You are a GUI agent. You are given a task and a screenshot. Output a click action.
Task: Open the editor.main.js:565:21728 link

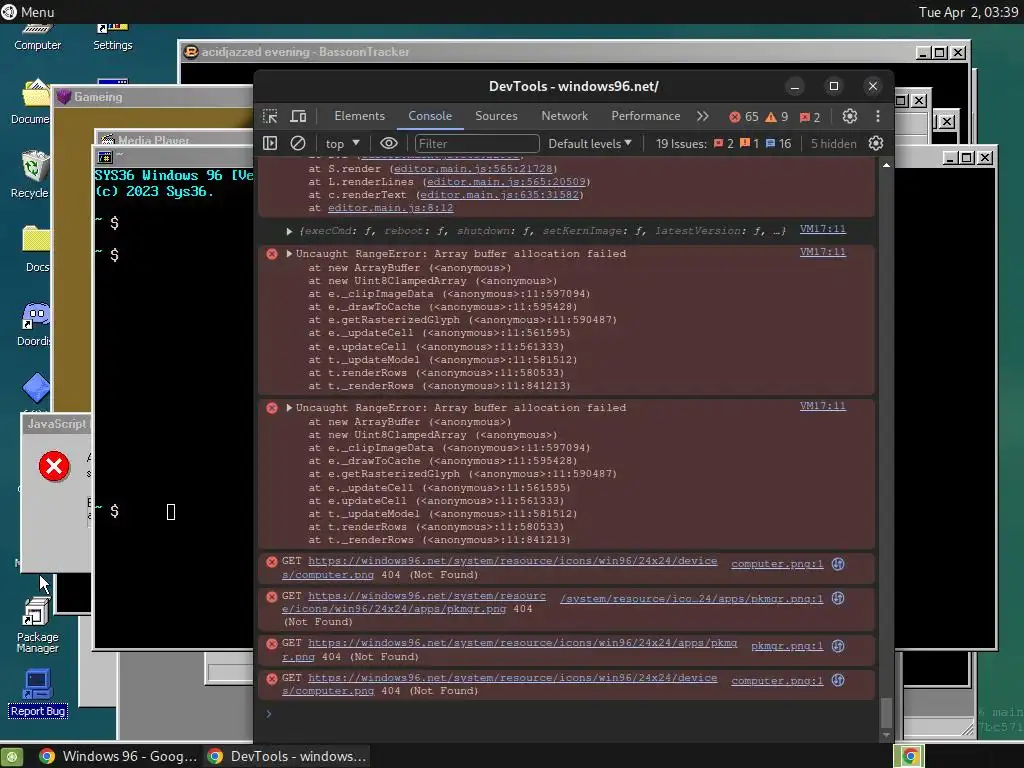pyautogui.click(x=473, y=168)
